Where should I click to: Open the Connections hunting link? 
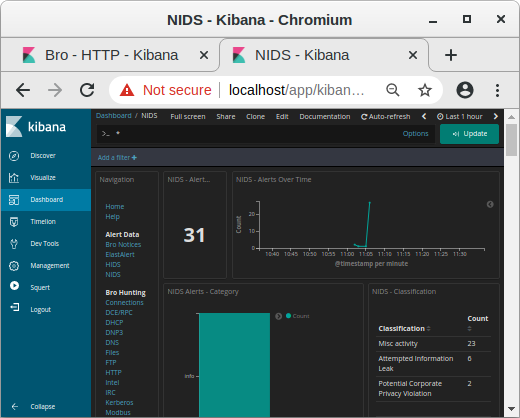pos(124,303)
